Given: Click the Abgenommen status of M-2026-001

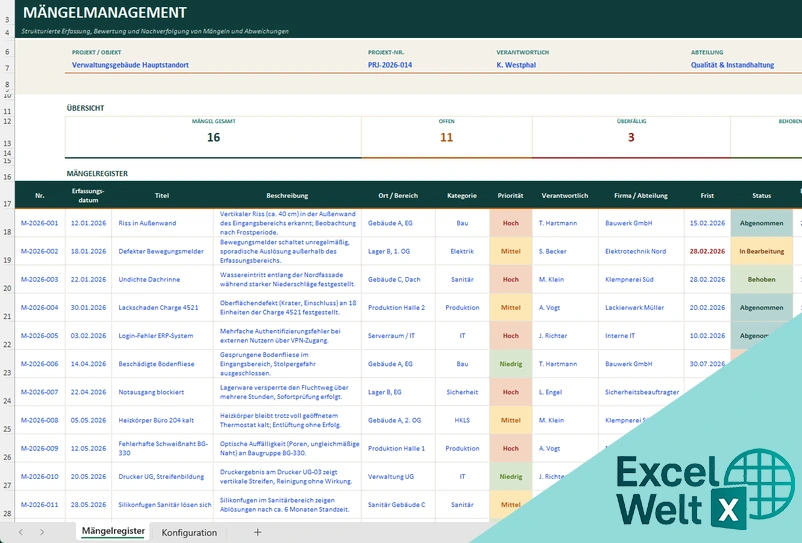Looking at the screenshot, I should [762, 223].
